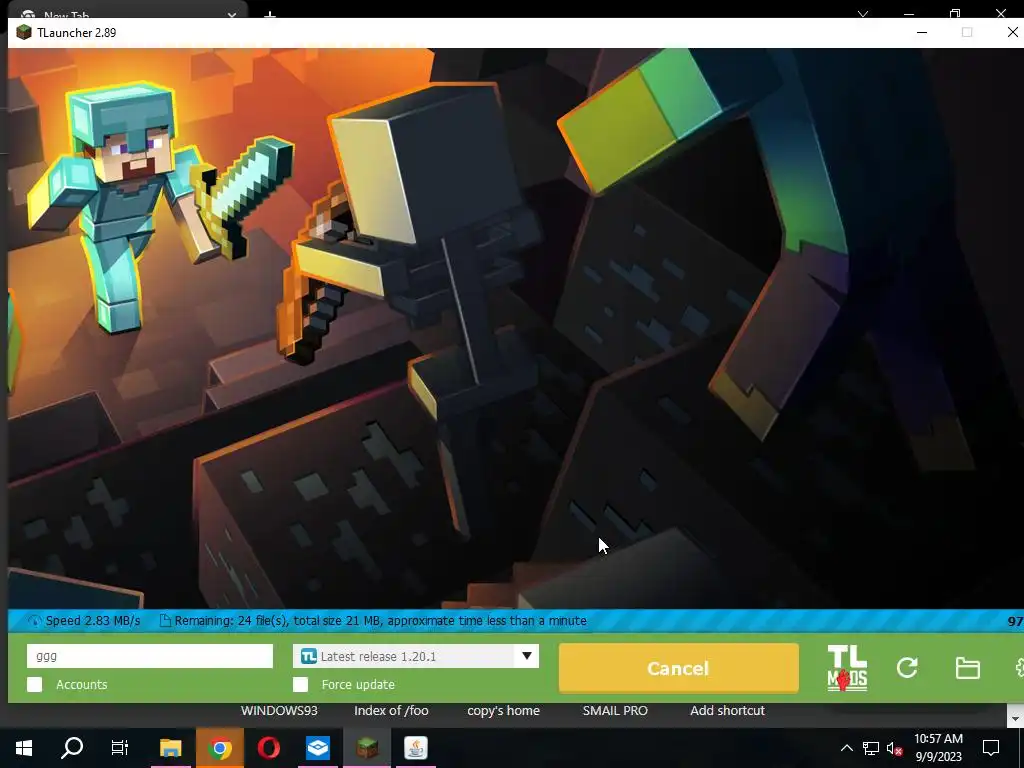Switch to the TLauncher Minecraft taskbar icon
The height and width of the screenshot is (768, 1024).
[x=366, y=748]
